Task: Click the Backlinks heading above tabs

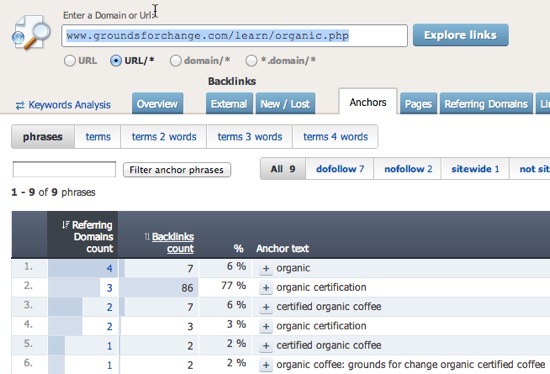Action: 232,81
